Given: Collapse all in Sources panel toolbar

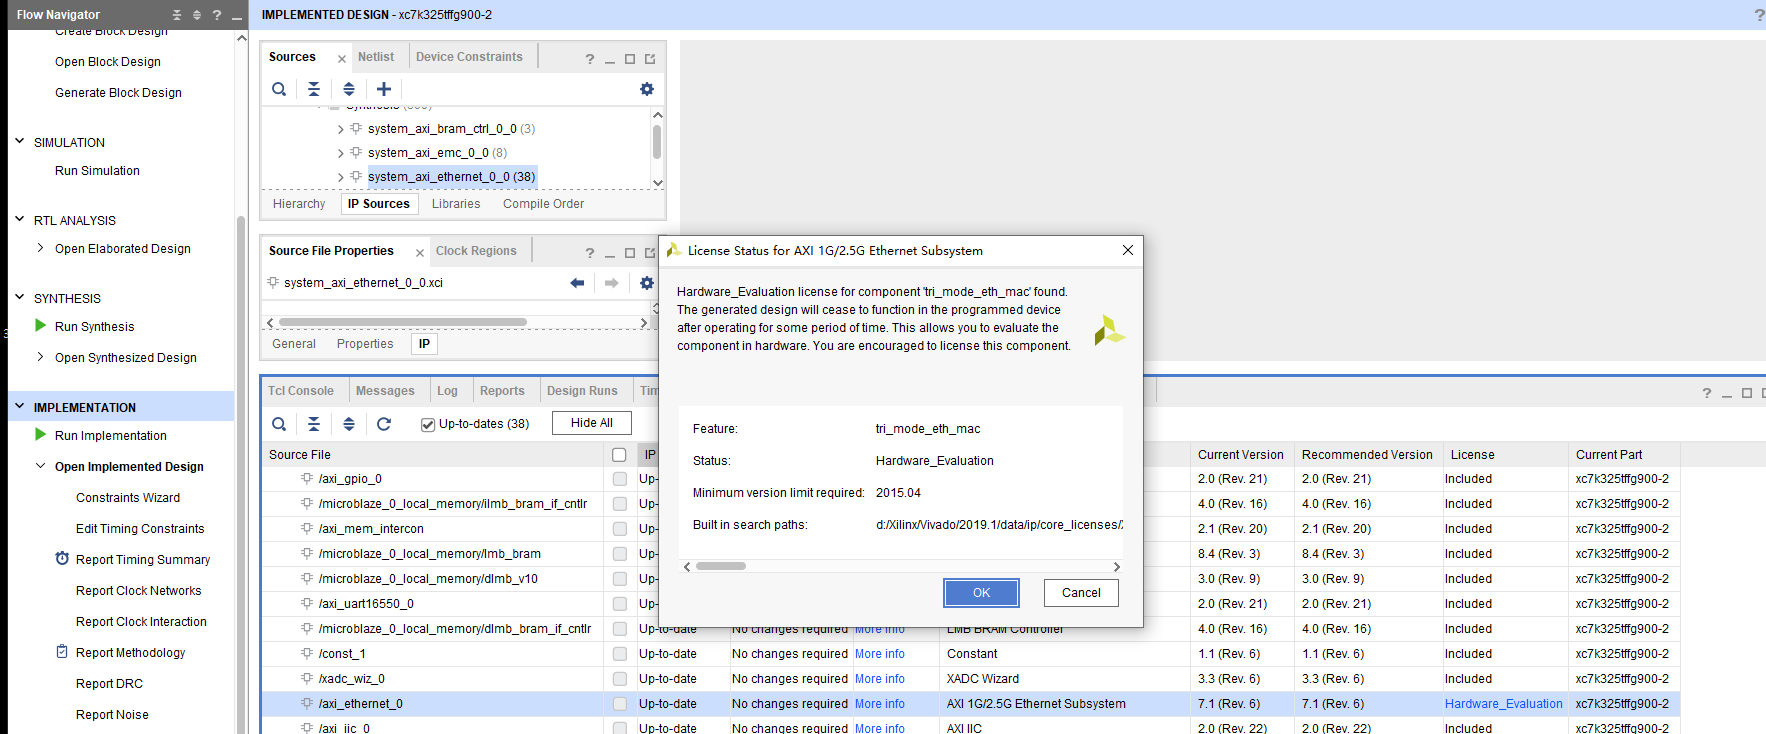Looking at the screenshot, I should click(x=314, y=89).
